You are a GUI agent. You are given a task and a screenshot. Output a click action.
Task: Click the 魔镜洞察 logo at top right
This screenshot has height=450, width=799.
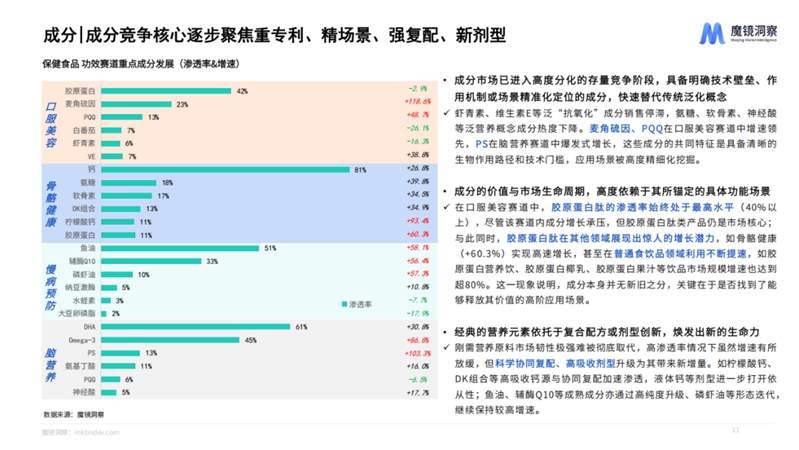738,33
